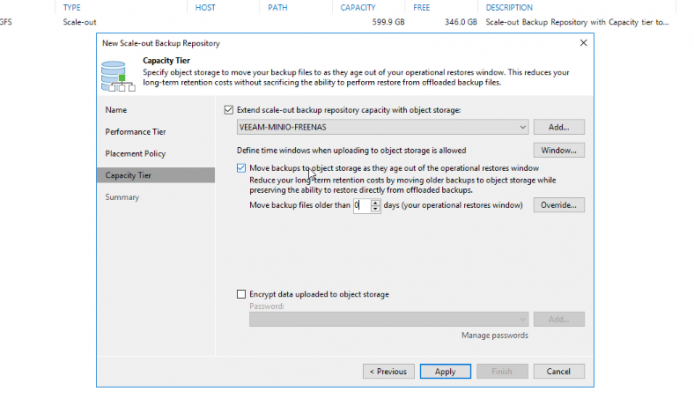694x406 pixels.
Task: Click the scale-out repository wizard icon
Action: pos(118,76)
